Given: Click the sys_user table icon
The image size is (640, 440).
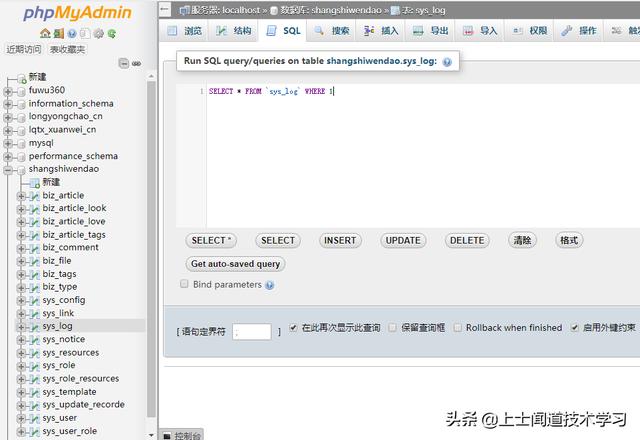Looking at the screenshot, I should [35, 419].
